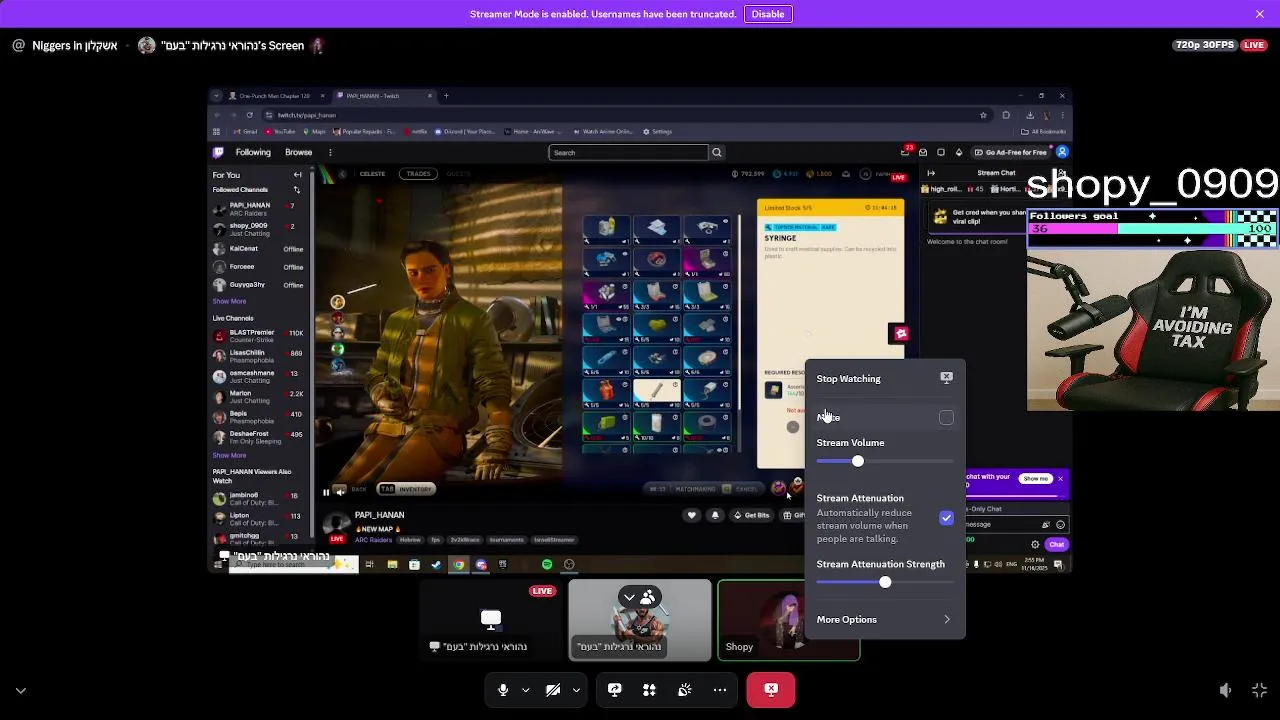Screen dimensions: 1280x720
Task: Click the 720p 30FPS quality badge
Action: [1205, 45]
